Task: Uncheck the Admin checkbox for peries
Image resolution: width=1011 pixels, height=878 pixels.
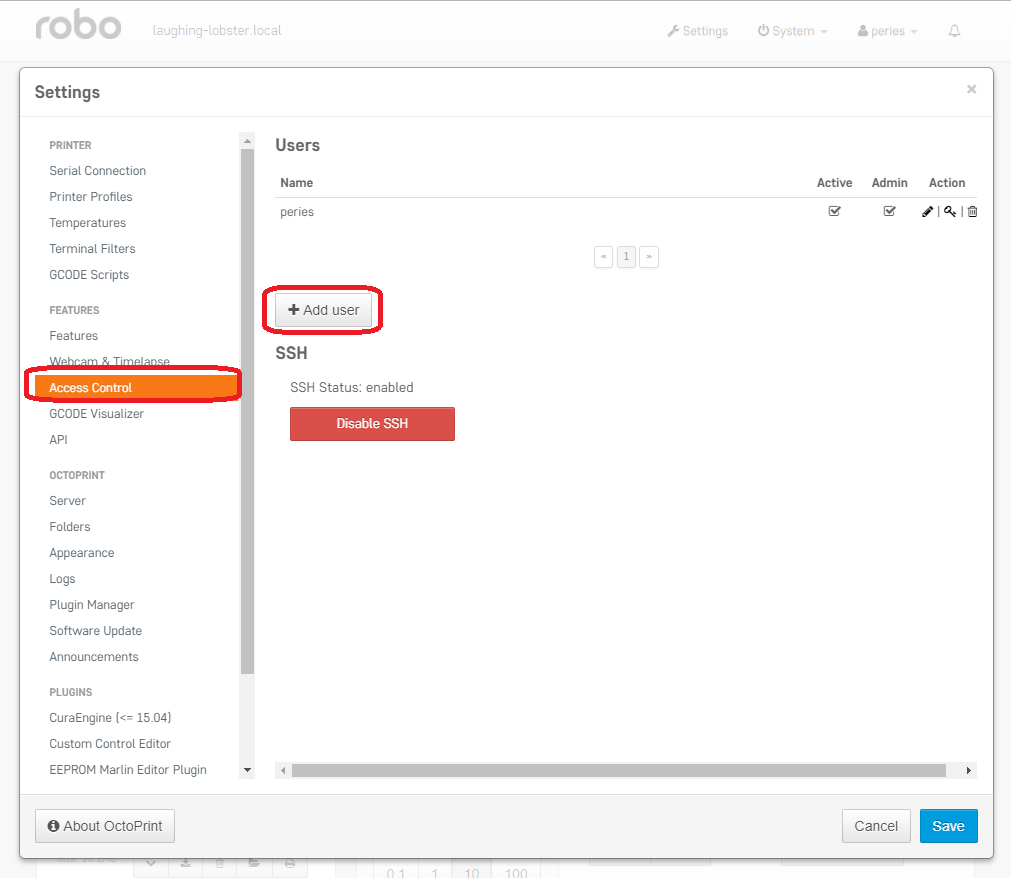Action: click(x=889, y=211)
